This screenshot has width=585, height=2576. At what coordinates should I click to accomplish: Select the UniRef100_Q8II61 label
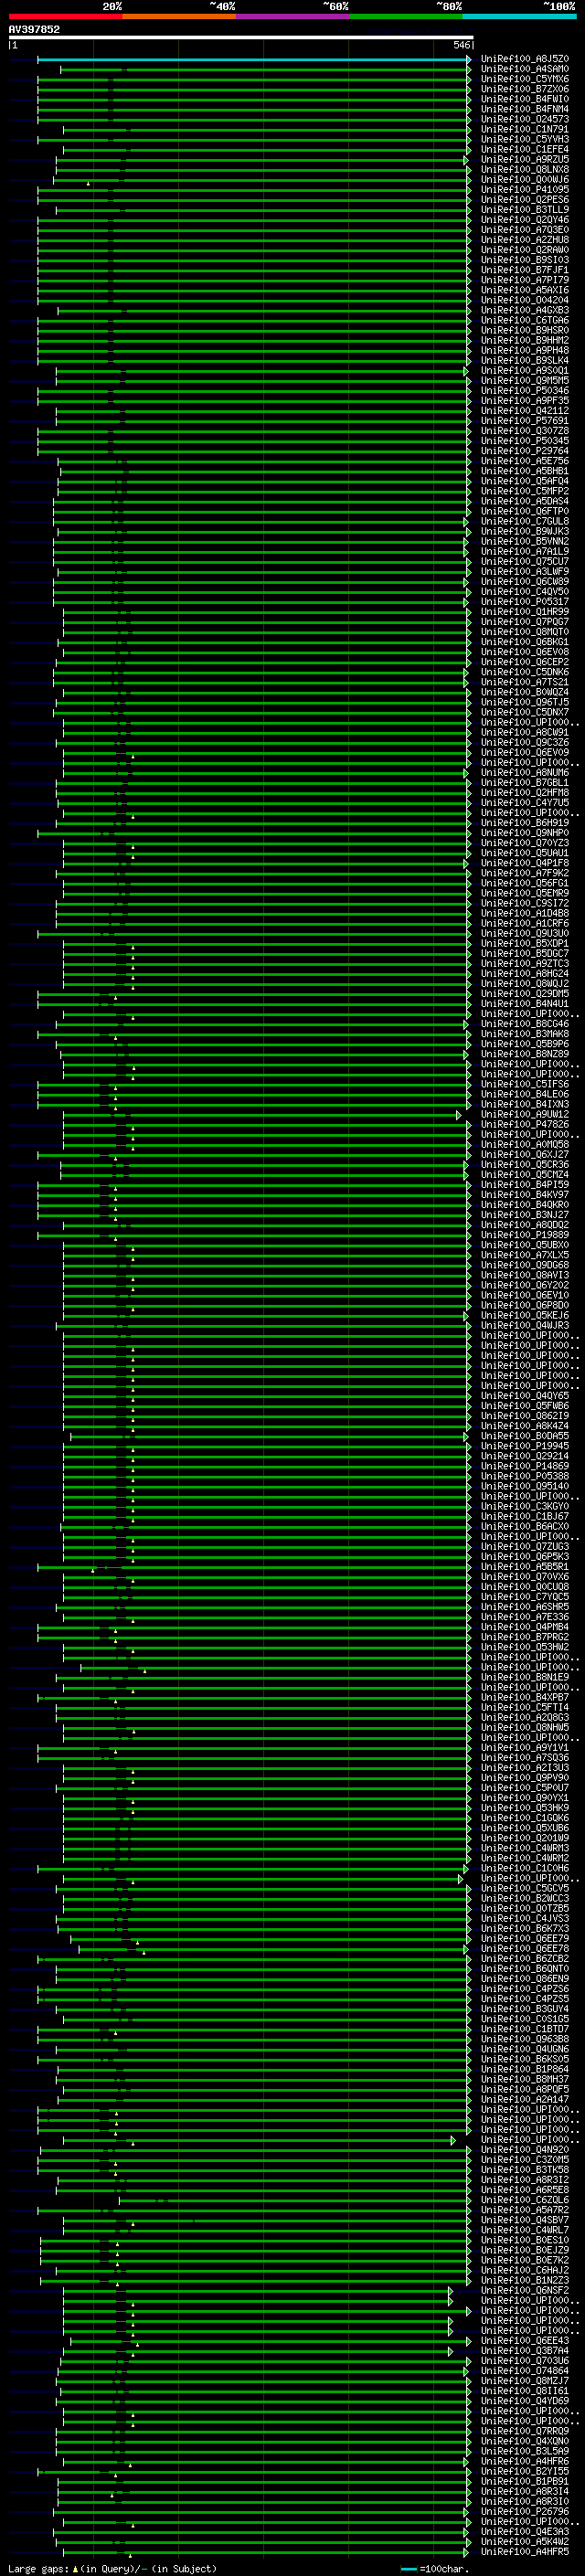tap(525, 2391)
